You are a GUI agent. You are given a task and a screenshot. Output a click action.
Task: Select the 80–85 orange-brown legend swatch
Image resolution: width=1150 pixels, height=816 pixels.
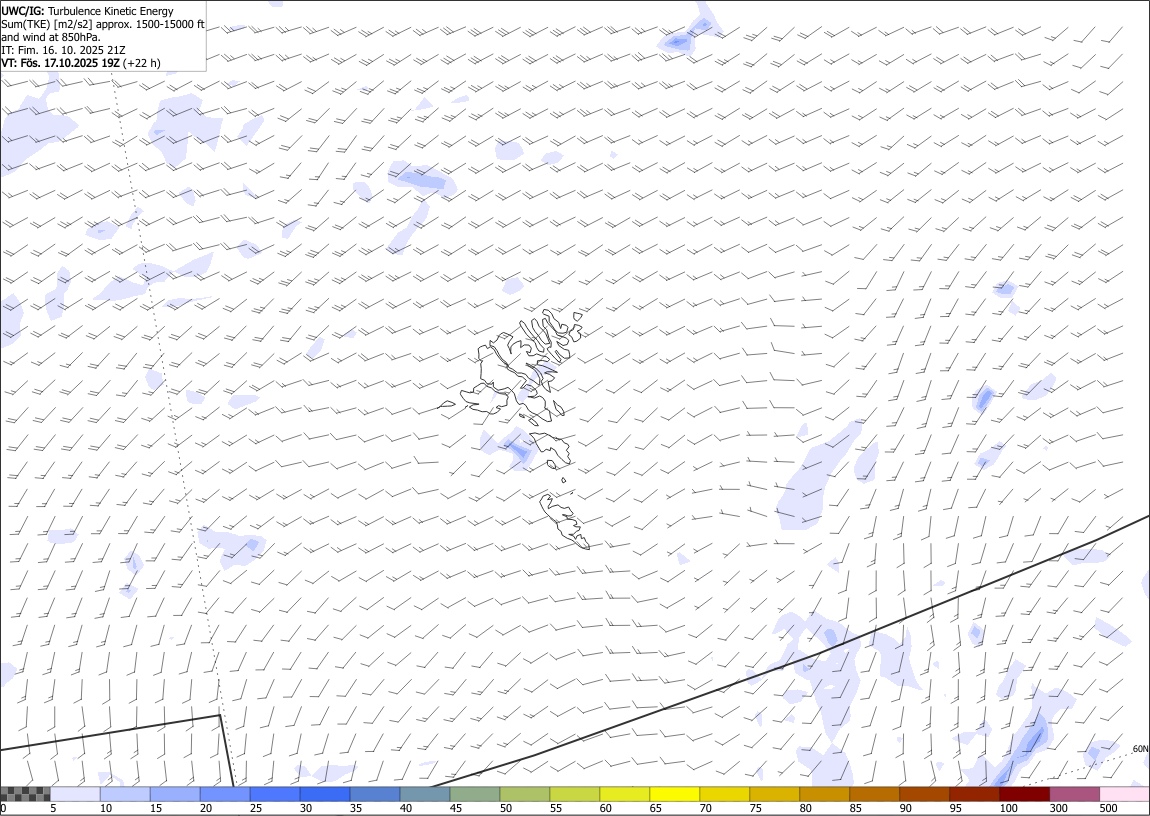click(824, 794)
